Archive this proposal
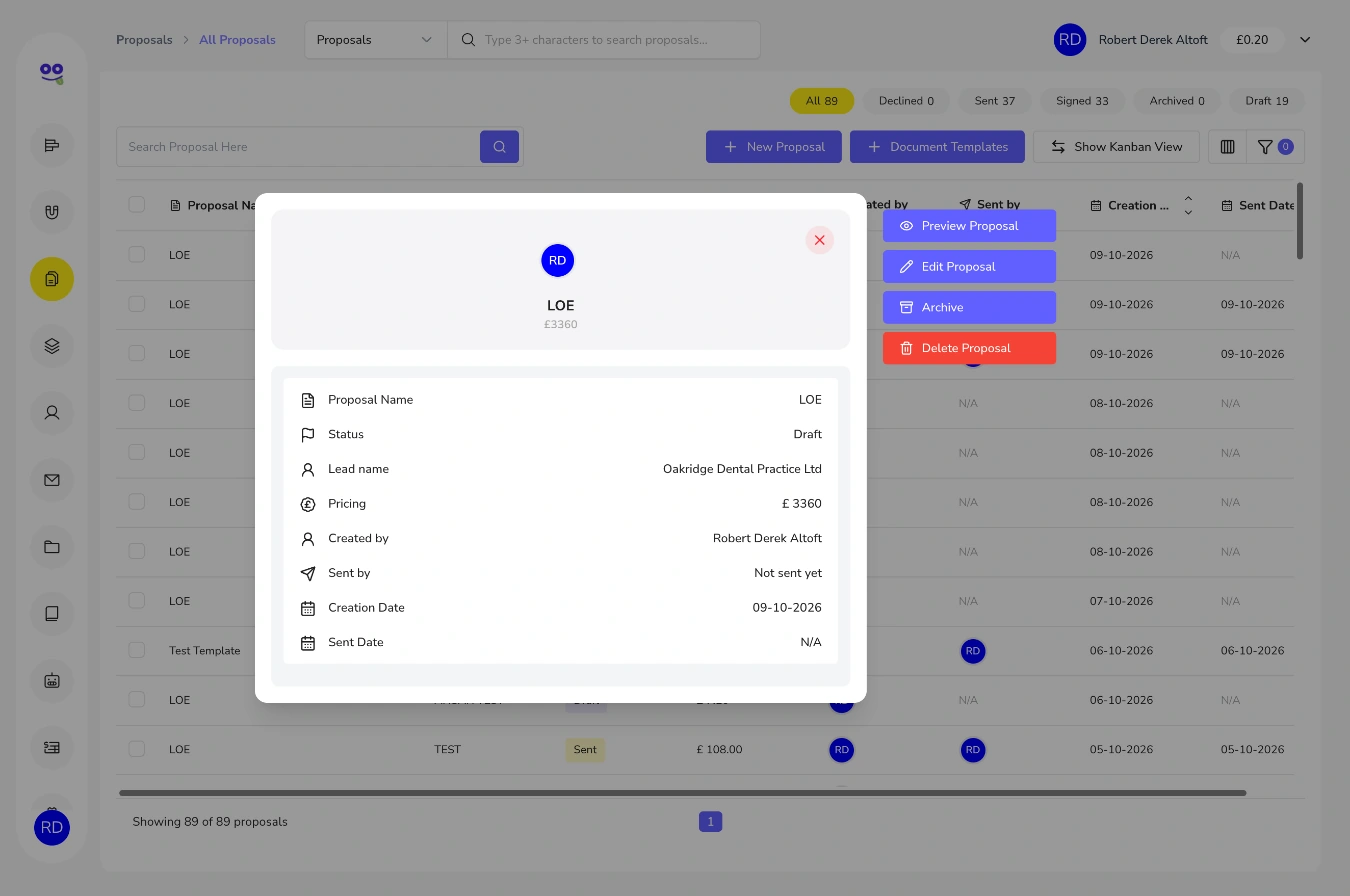Viewport: 1350px width, 896px height. (969, 308)
